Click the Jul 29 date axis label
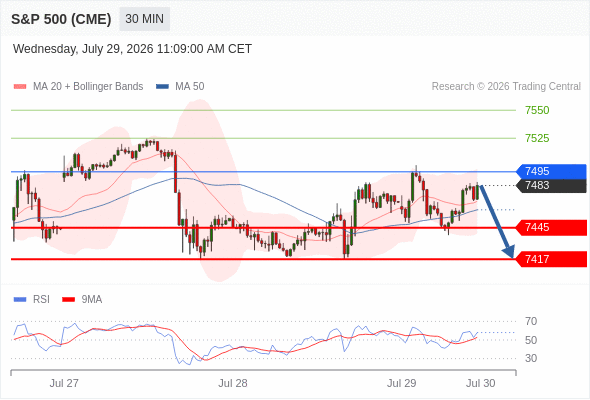 [401, 383]
